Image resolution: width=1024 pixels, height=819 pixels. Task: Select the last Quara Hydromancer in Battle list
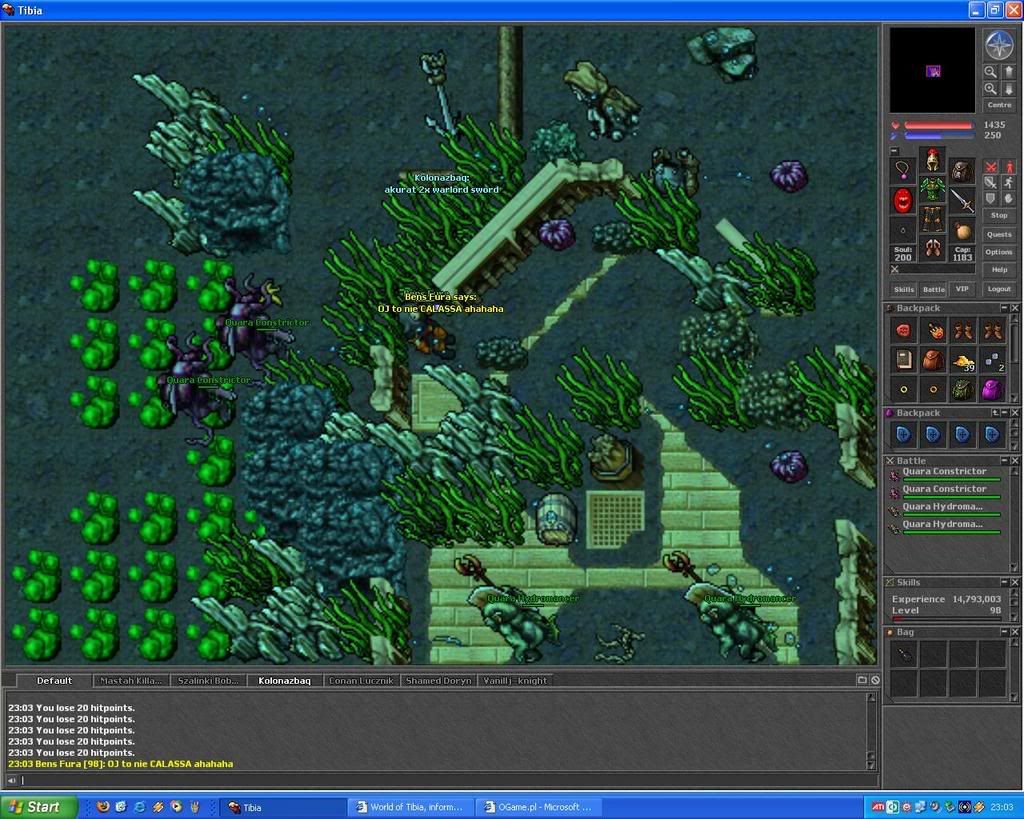944,526
